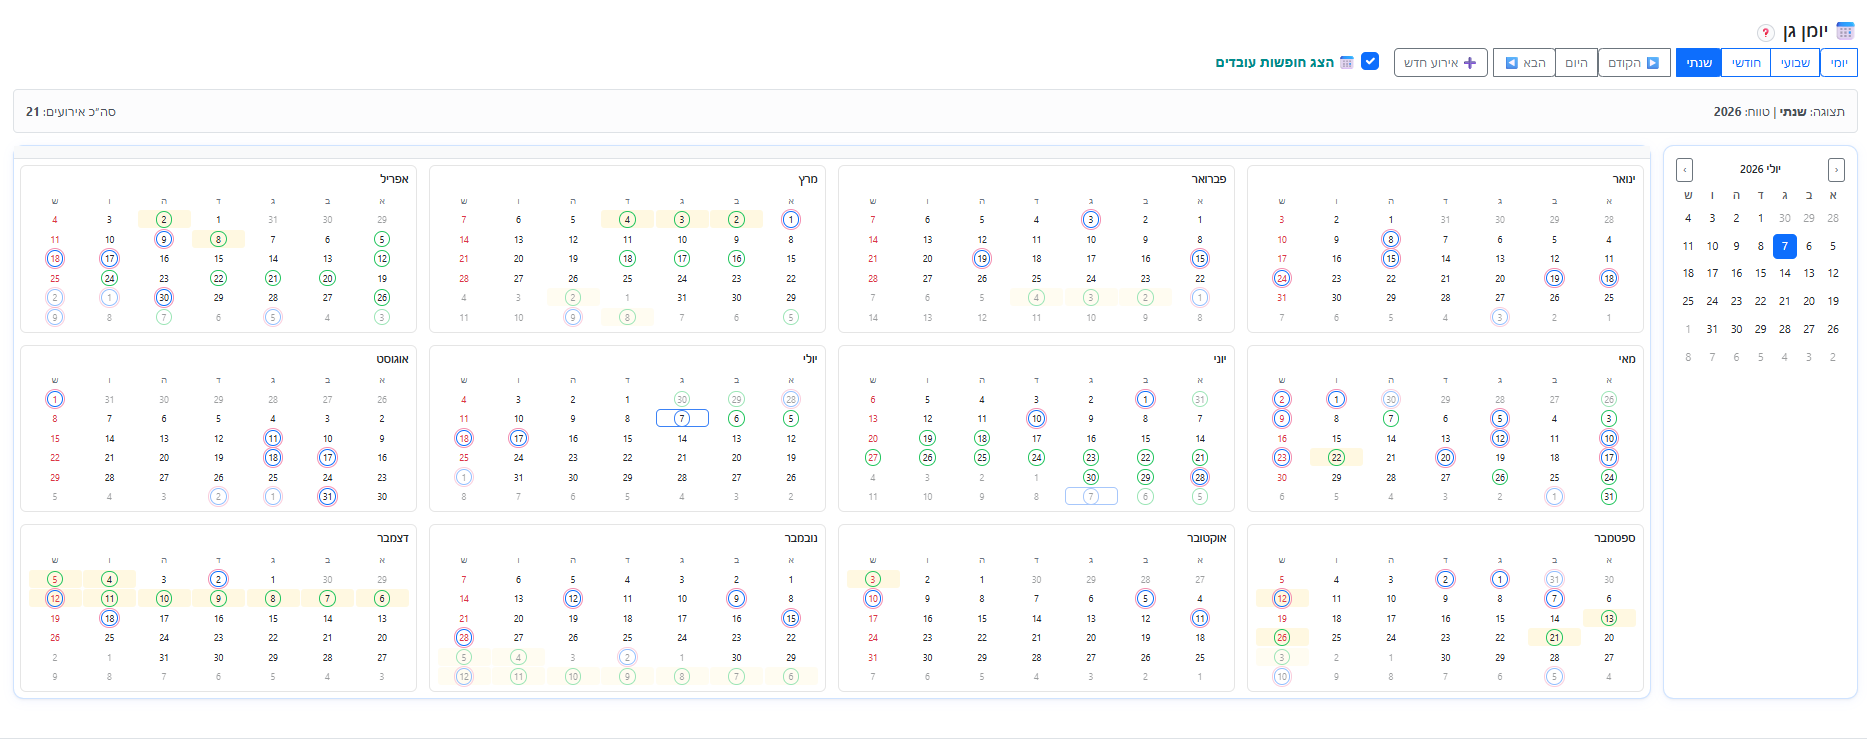Click the red question mark help icon

click(1766, 32)
